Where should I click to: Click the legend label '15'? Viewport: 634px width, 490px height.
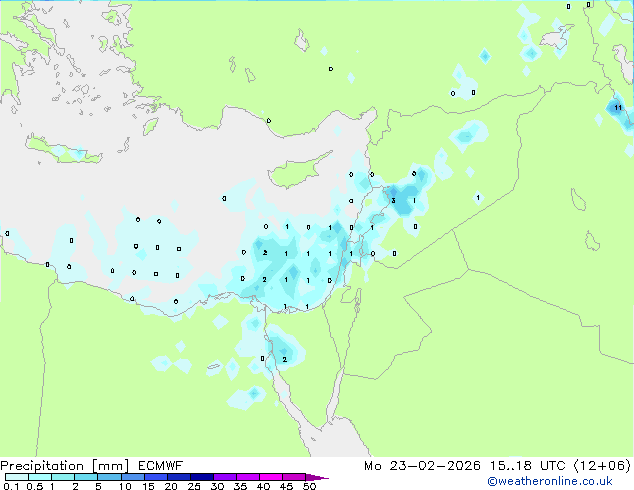pyautogui.click(x=148, y=486)
